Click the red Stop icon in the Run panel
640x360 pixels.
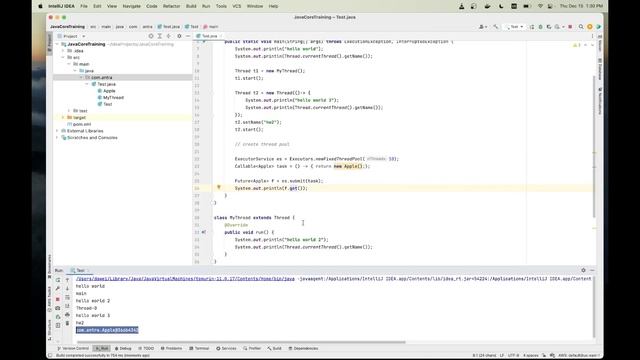(x=58, y=299)
